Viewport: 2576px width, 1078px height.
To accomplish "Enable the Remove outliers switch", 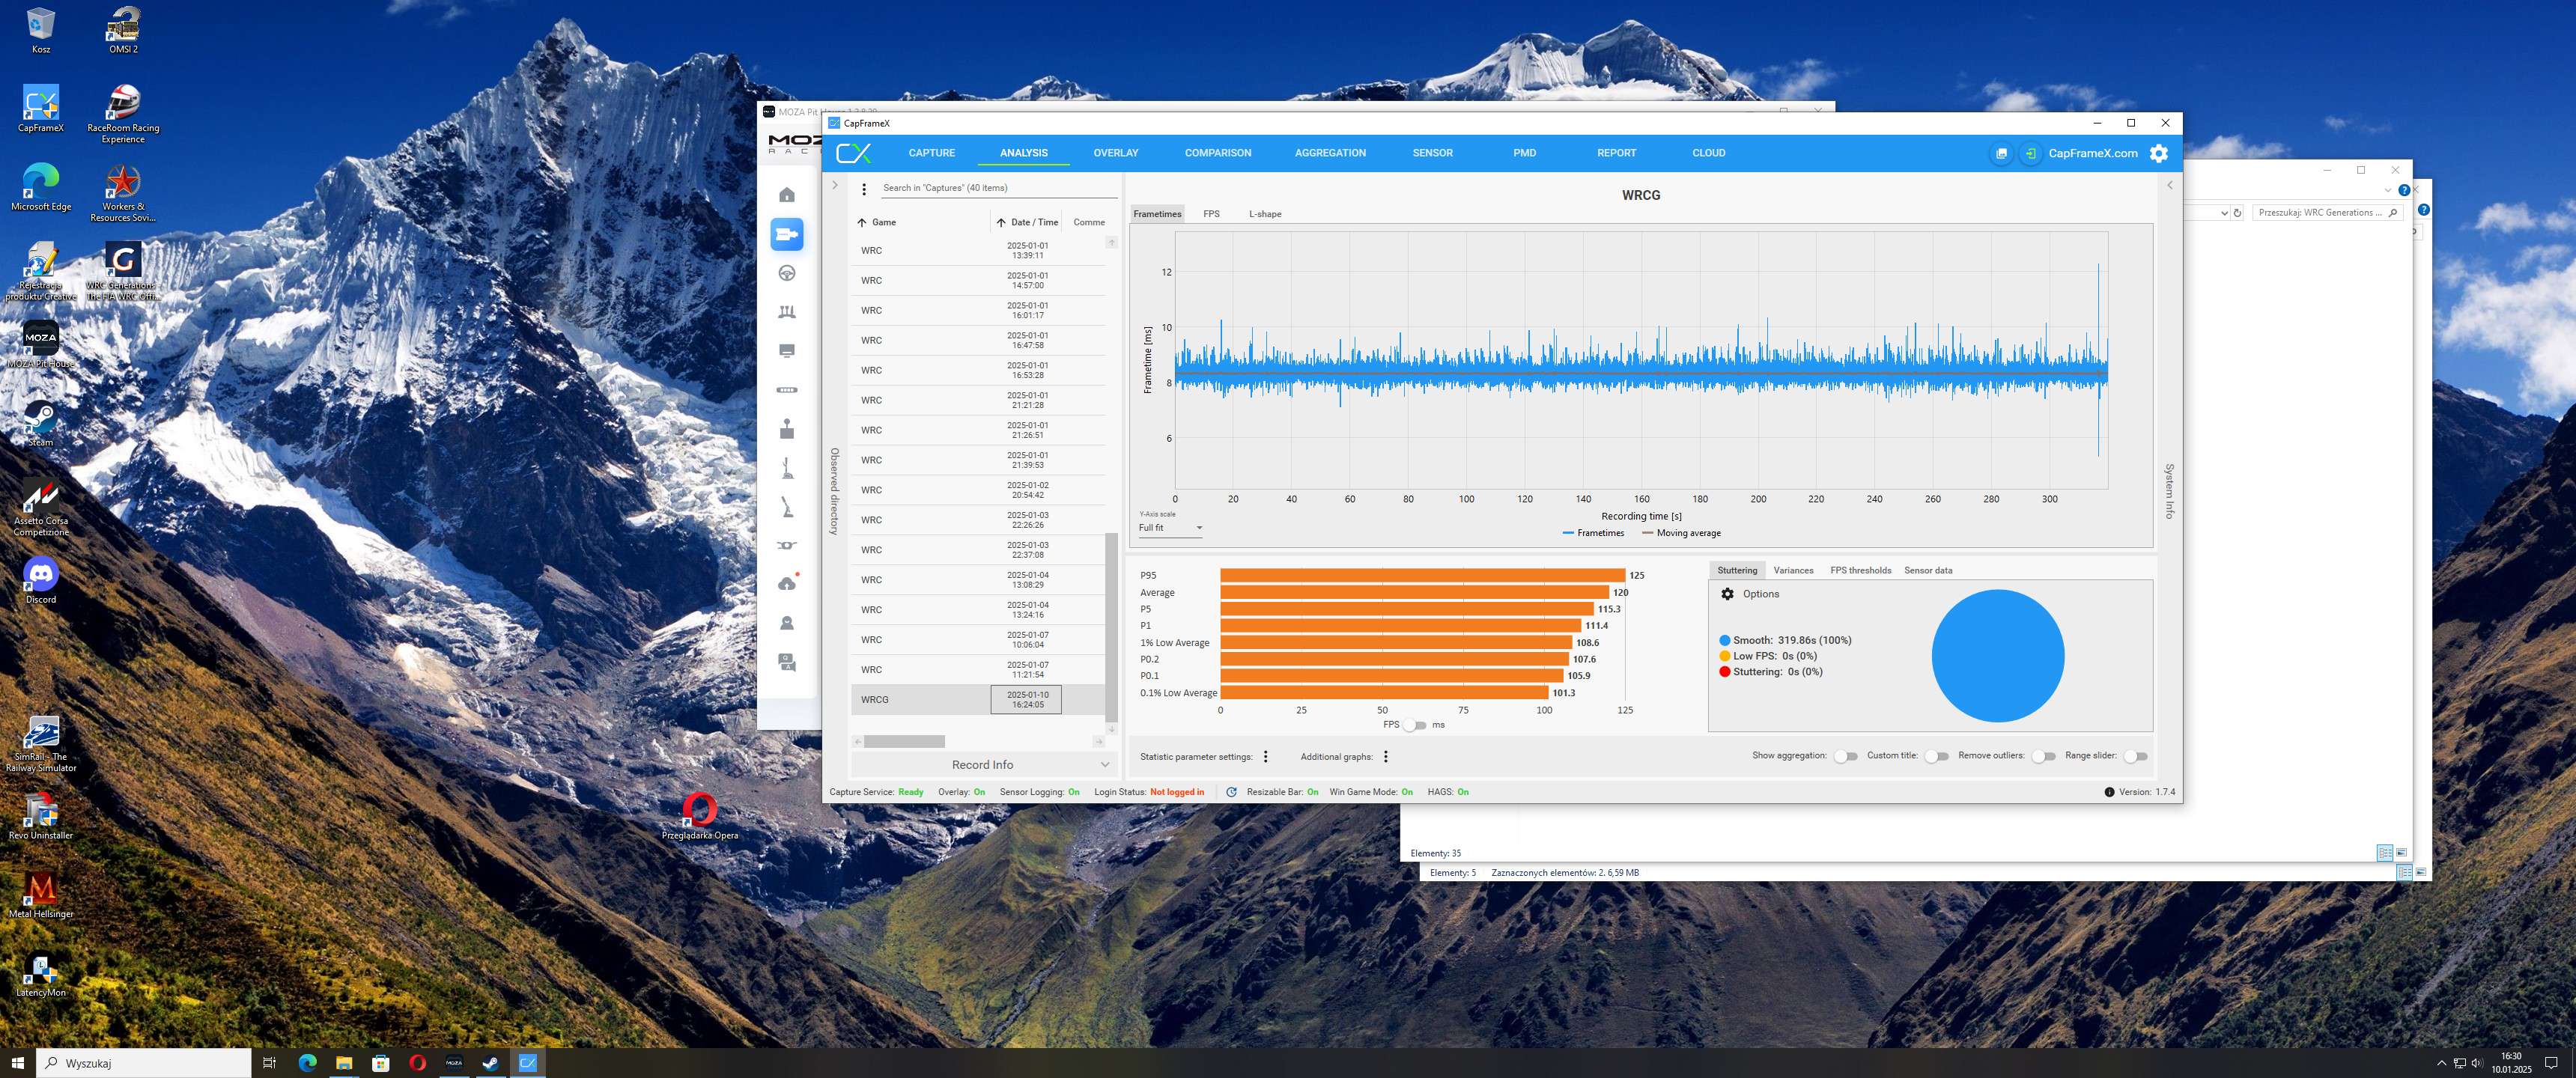I will pyautogui.click(x=2043, y=756).
